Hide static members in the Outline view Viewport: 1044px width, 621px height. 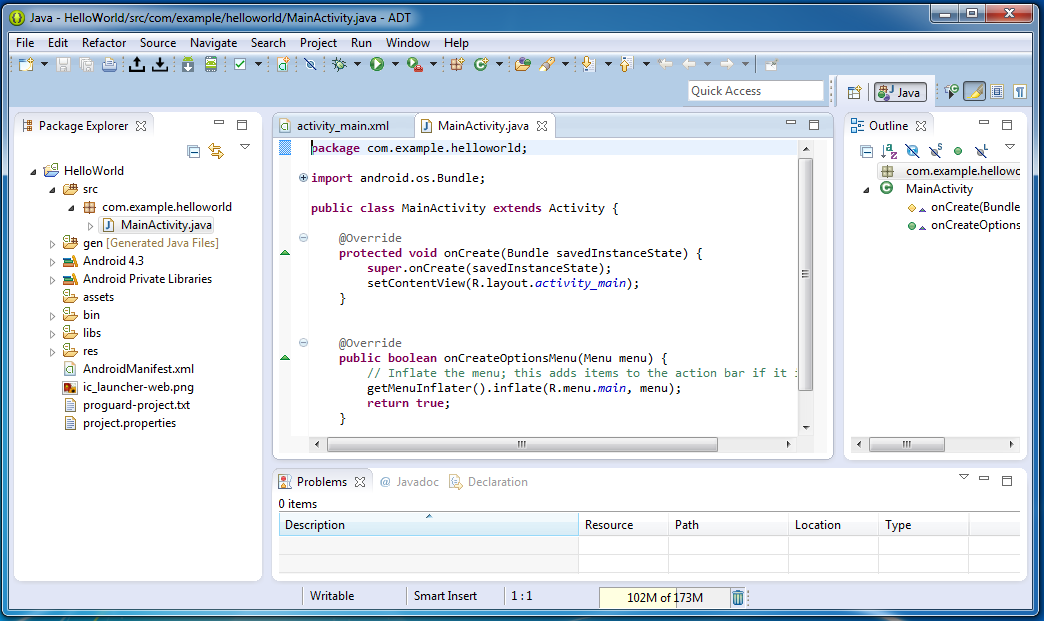coord(936,150)
